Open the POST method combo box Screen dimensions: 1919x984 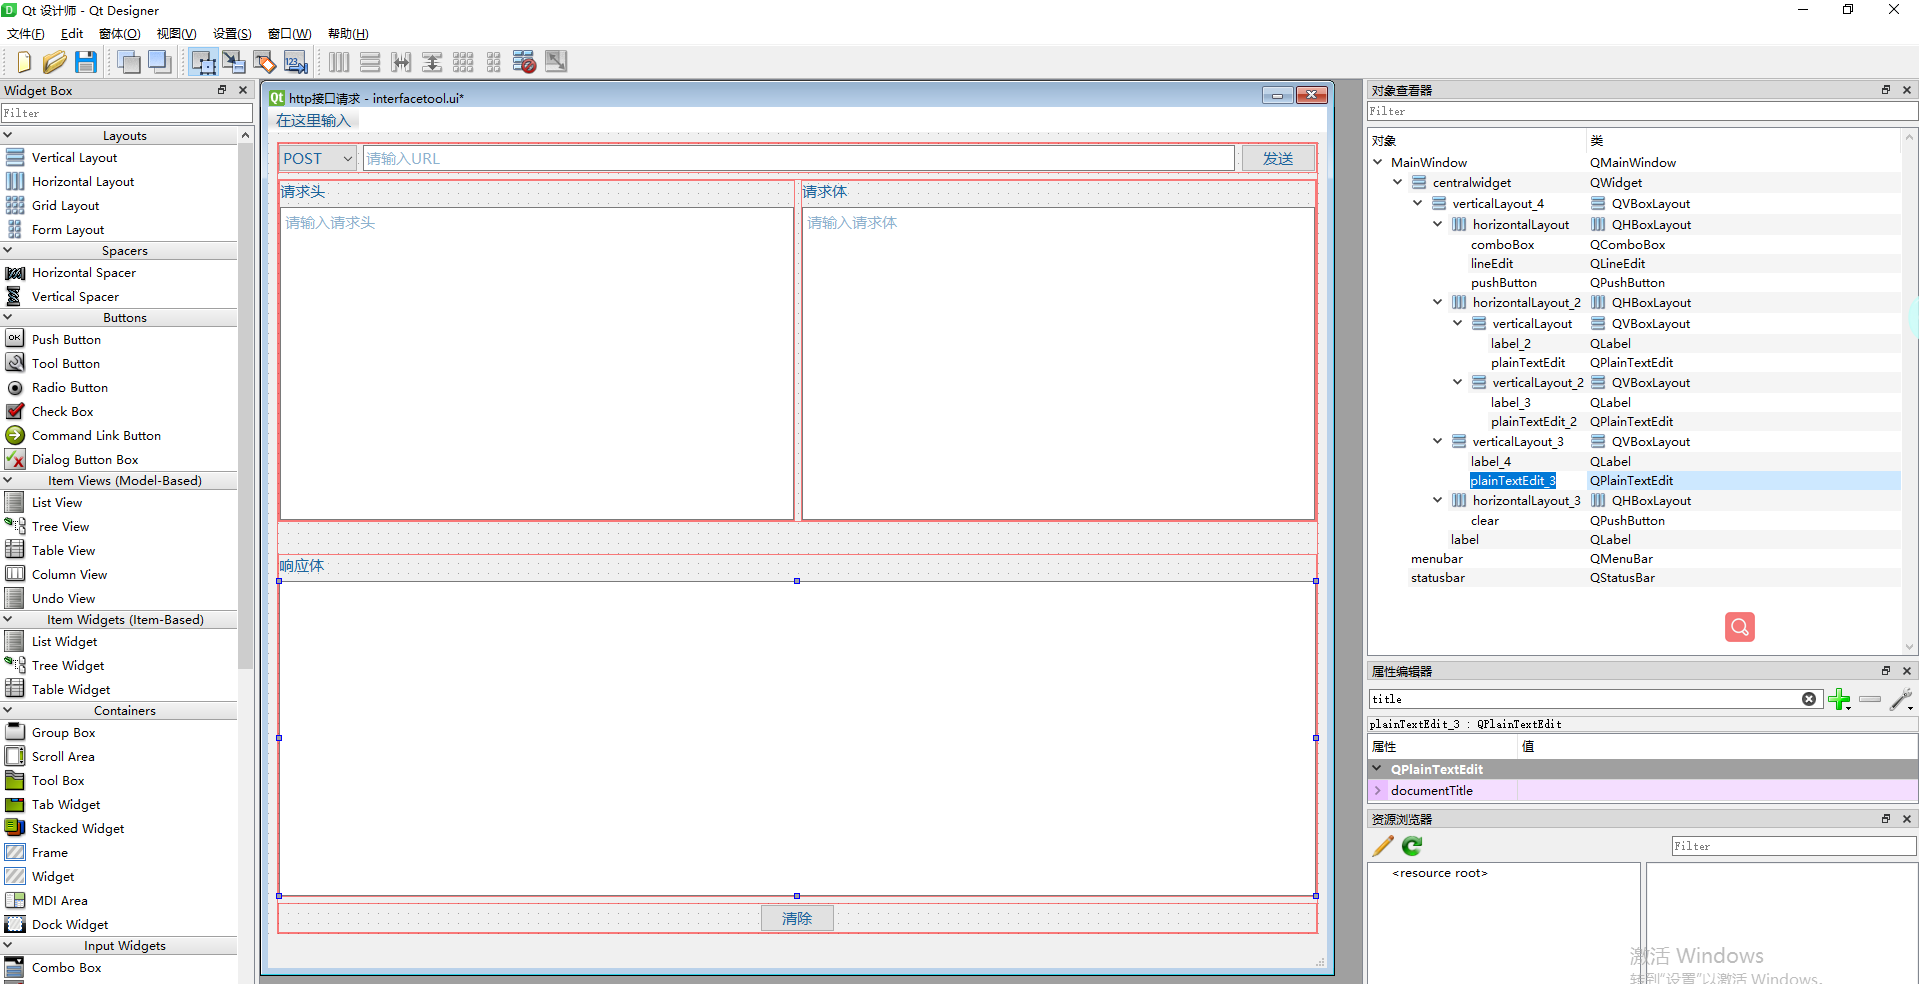[x=318, y=158]
